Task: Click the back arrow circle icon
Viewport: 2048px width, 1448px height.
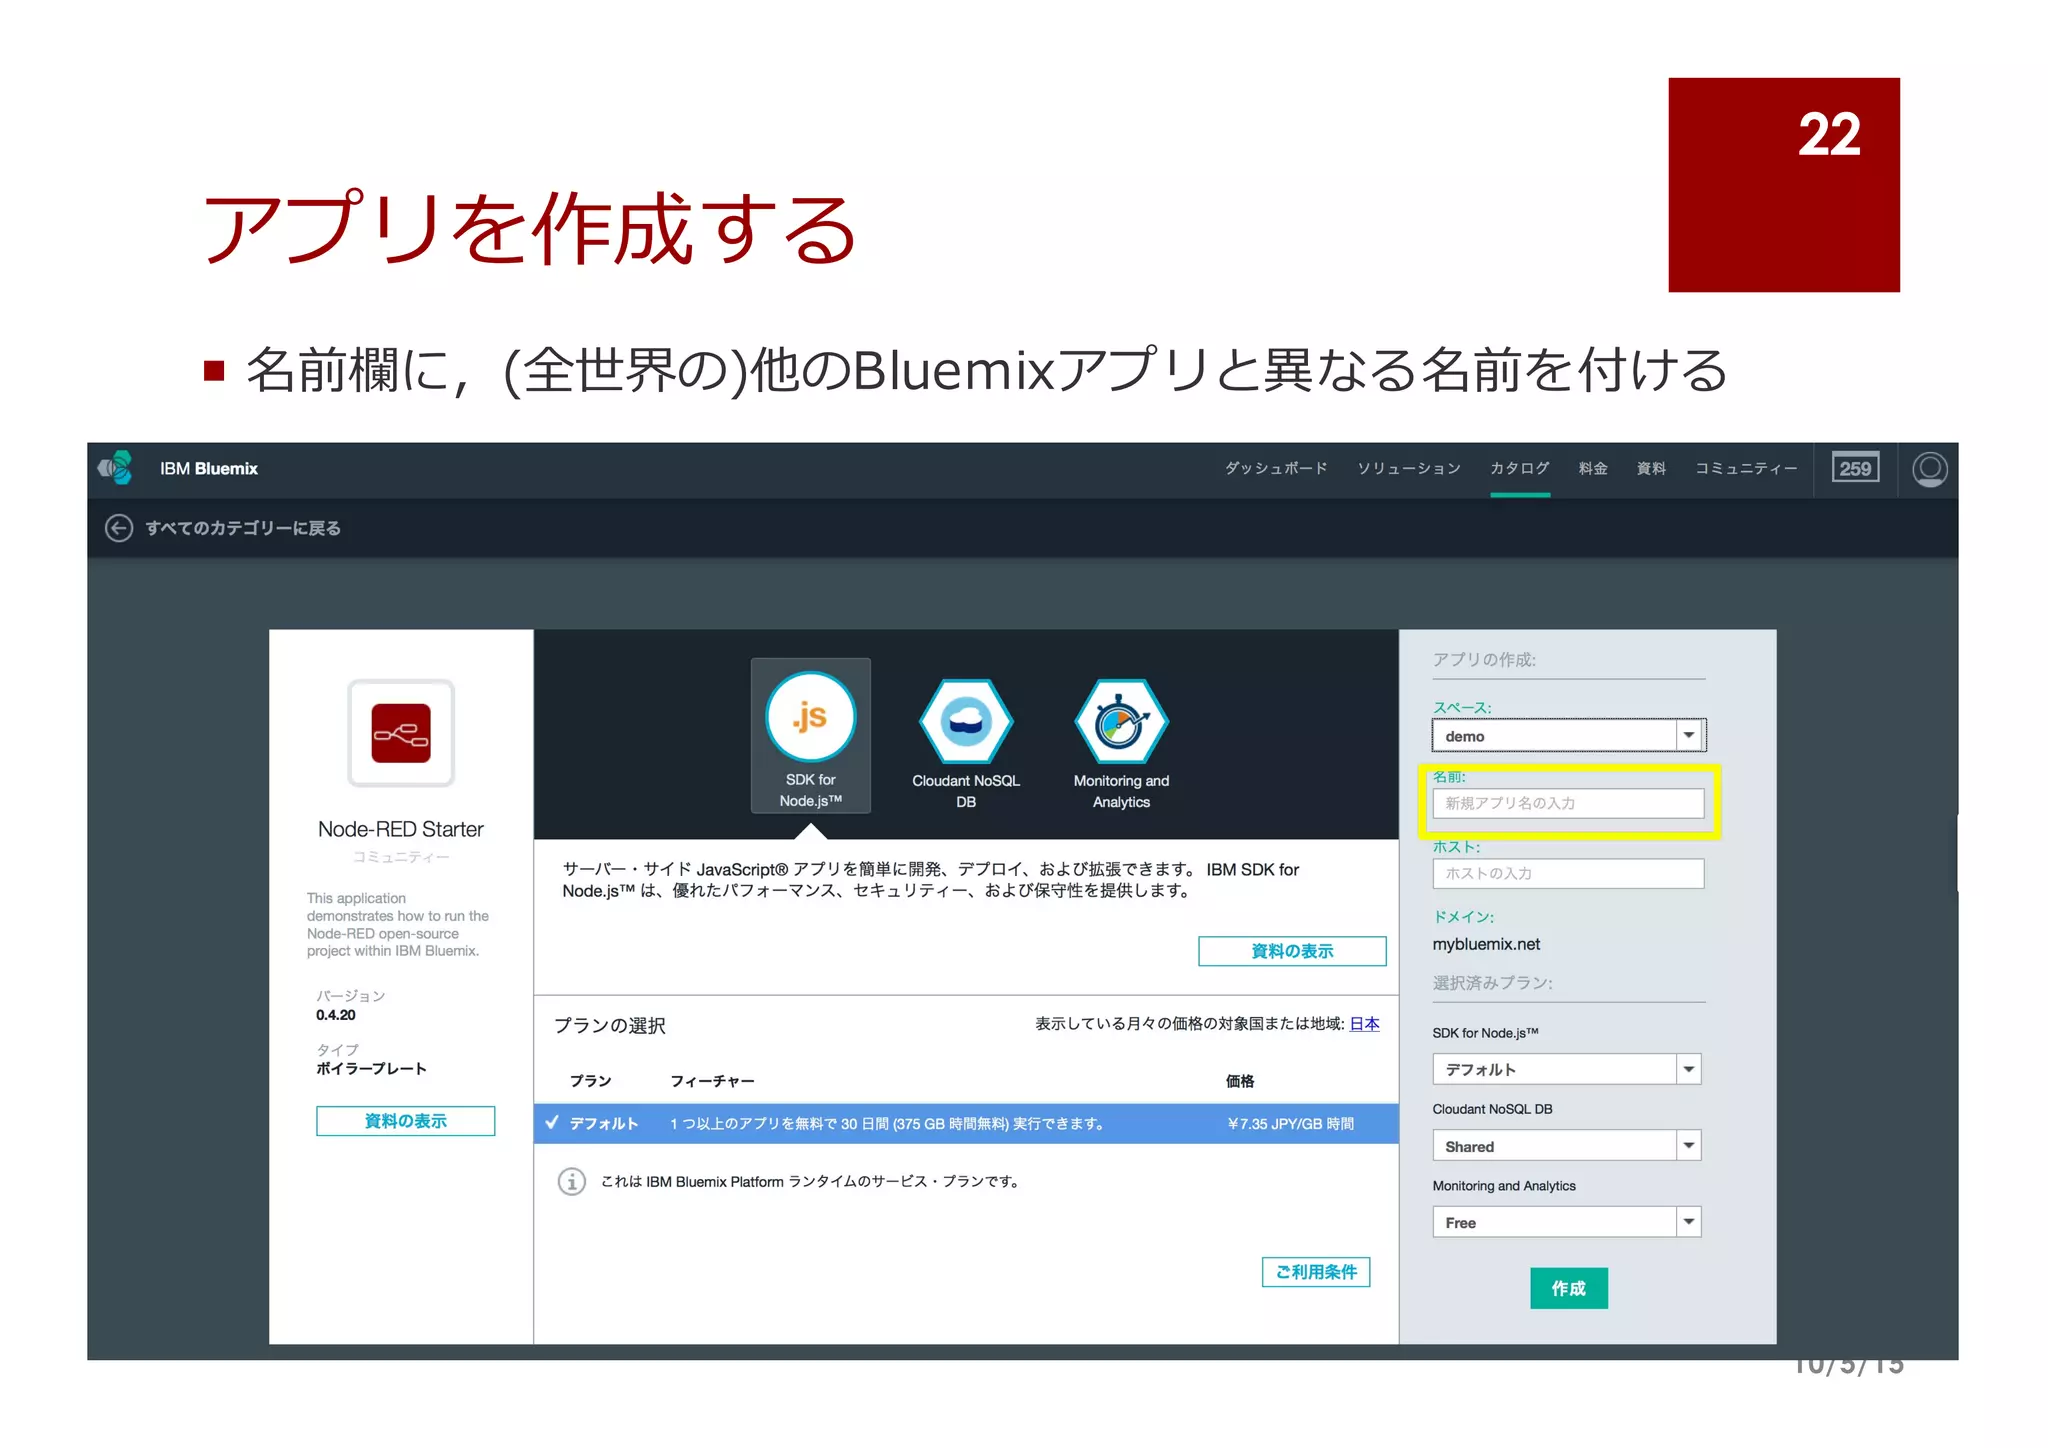Action: point(119,528)
